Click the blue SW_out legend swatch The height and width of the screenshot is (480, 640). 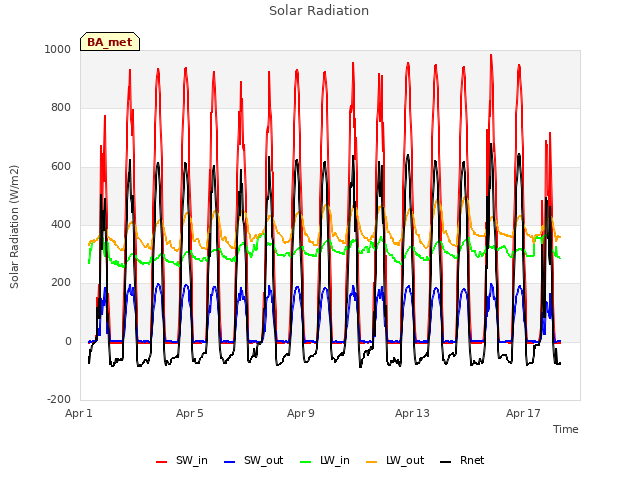point(230,462)
